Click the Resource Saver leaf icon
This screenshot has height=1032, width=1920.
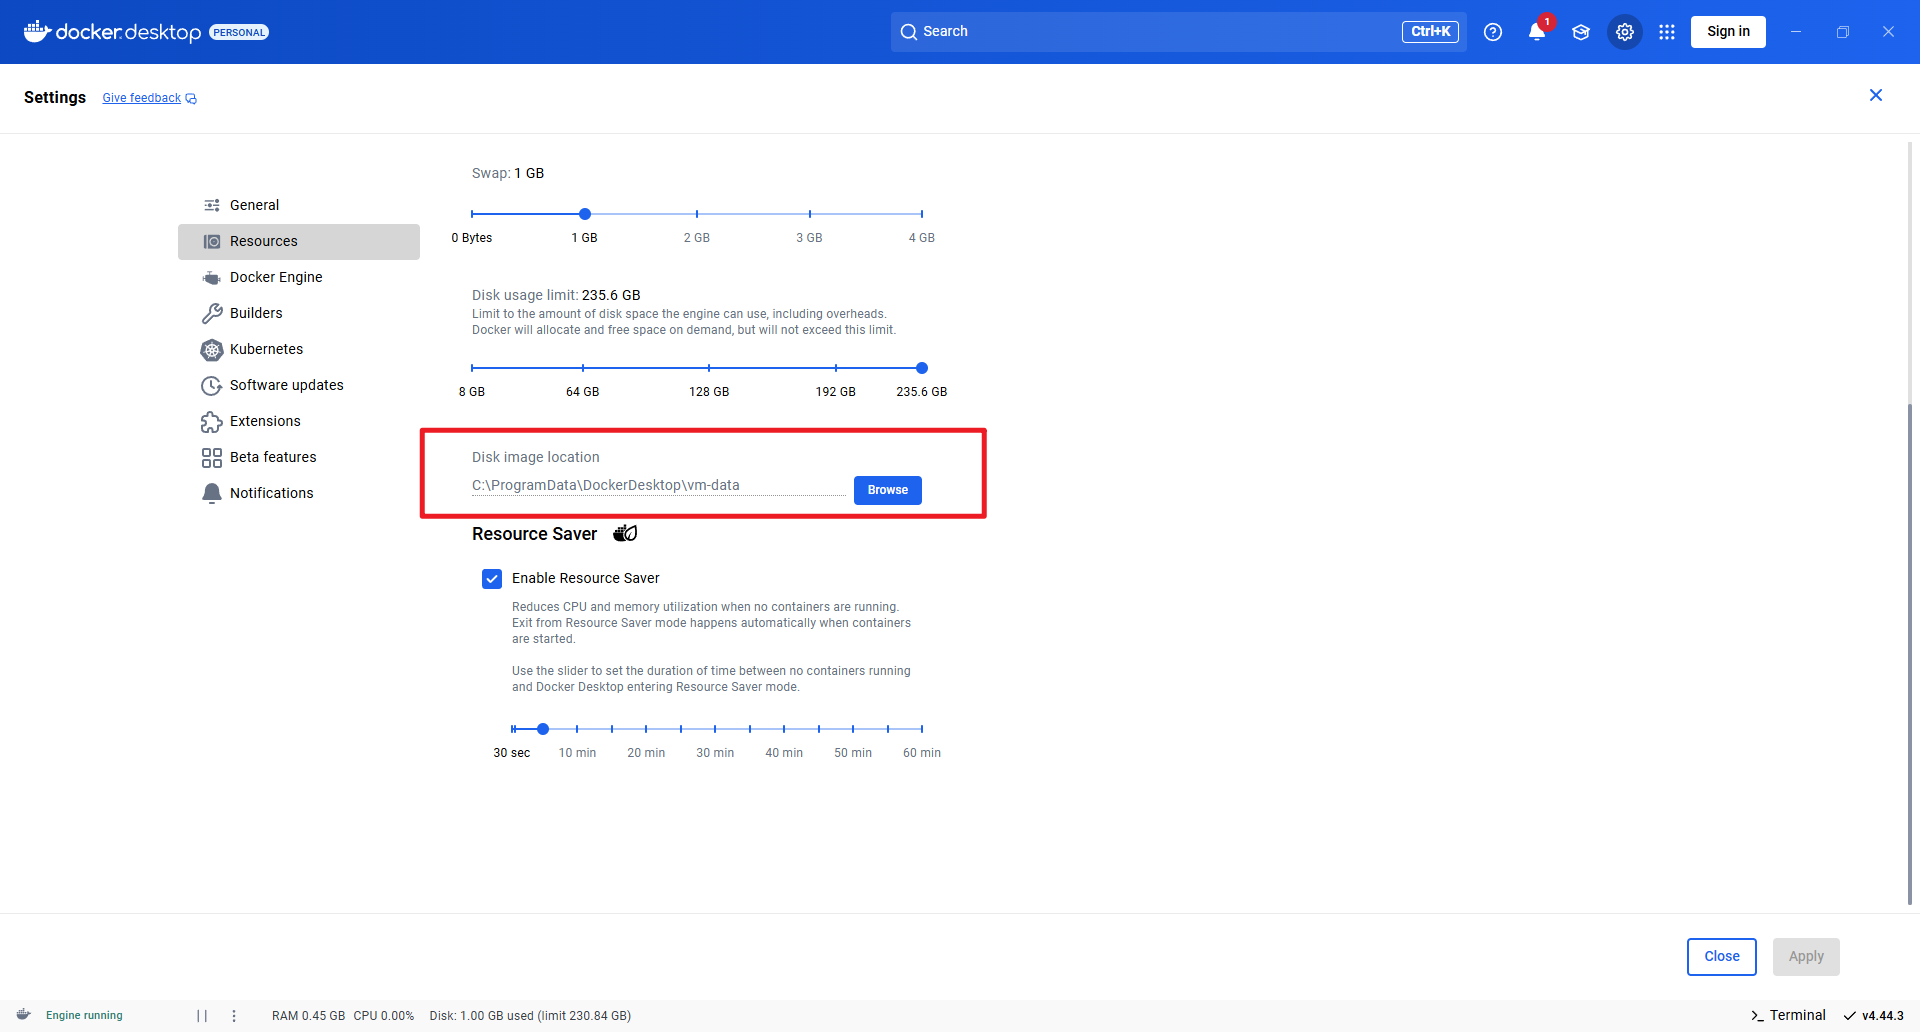625,533
